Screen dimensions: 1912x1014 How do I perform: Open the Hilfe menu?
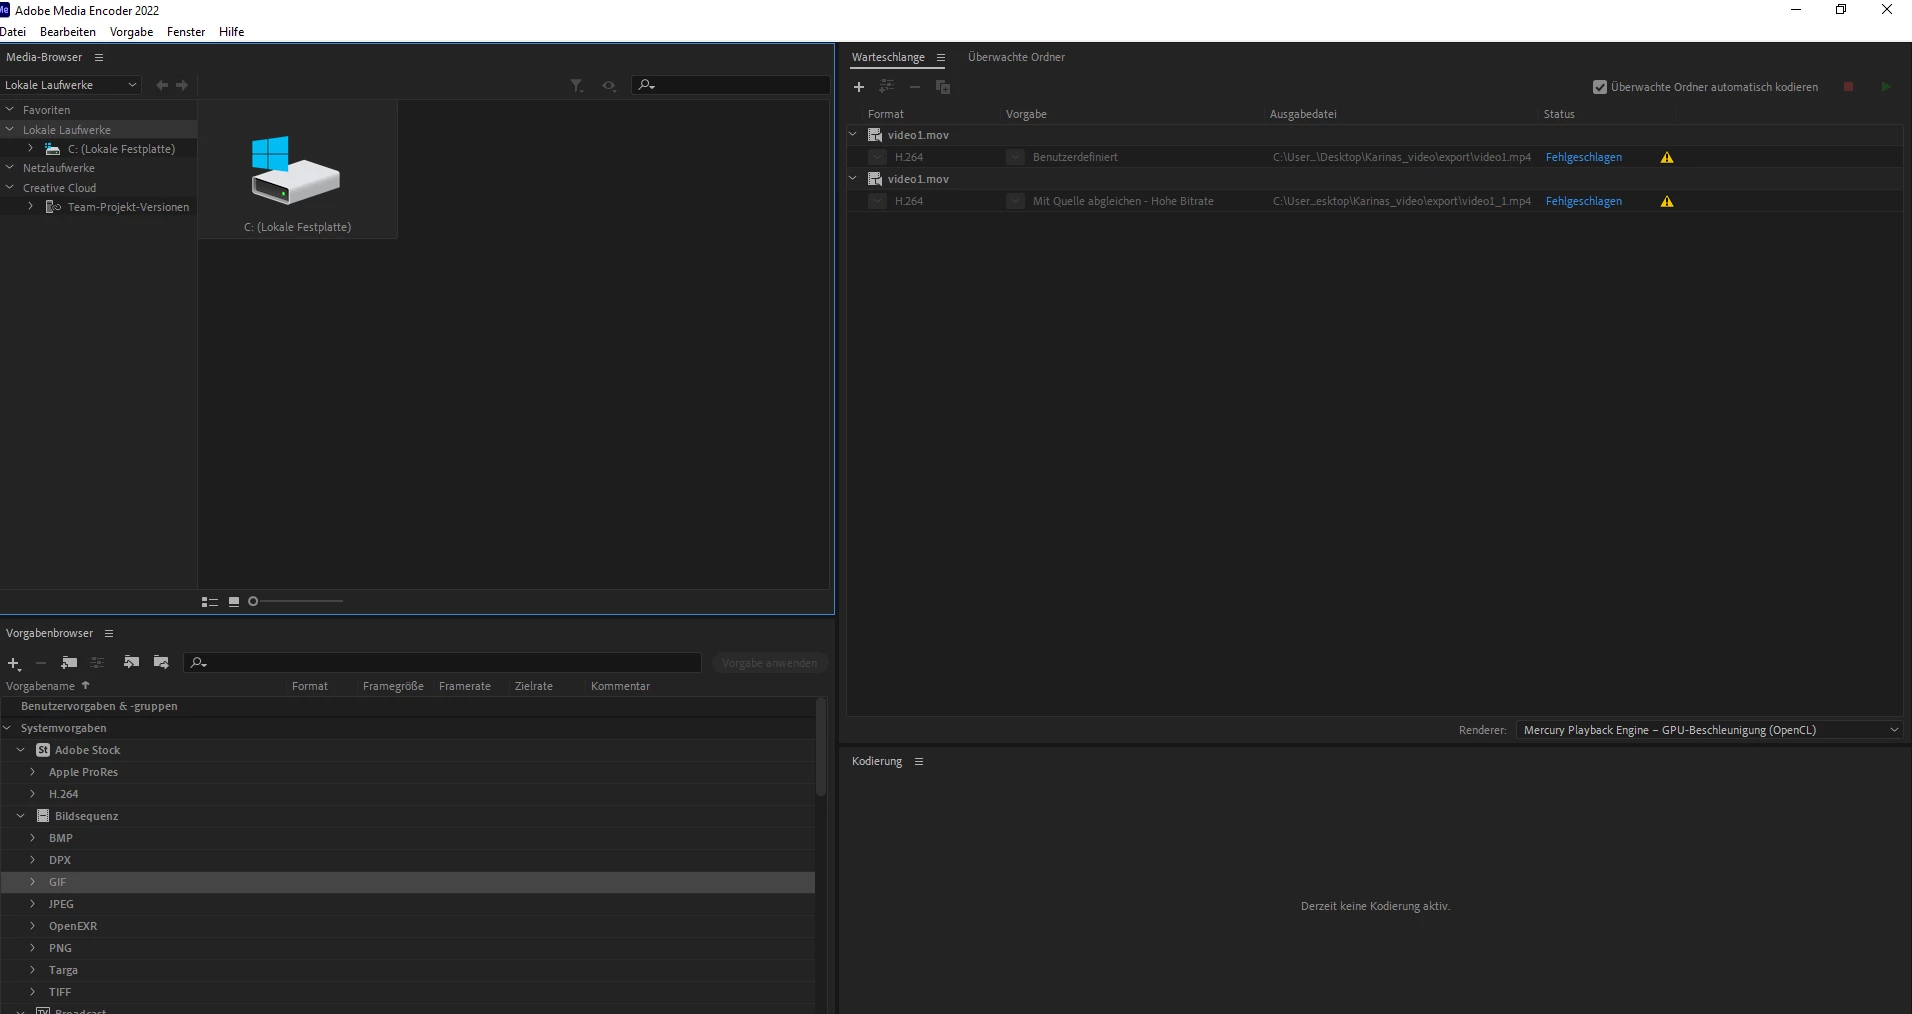tap(232, 32)
